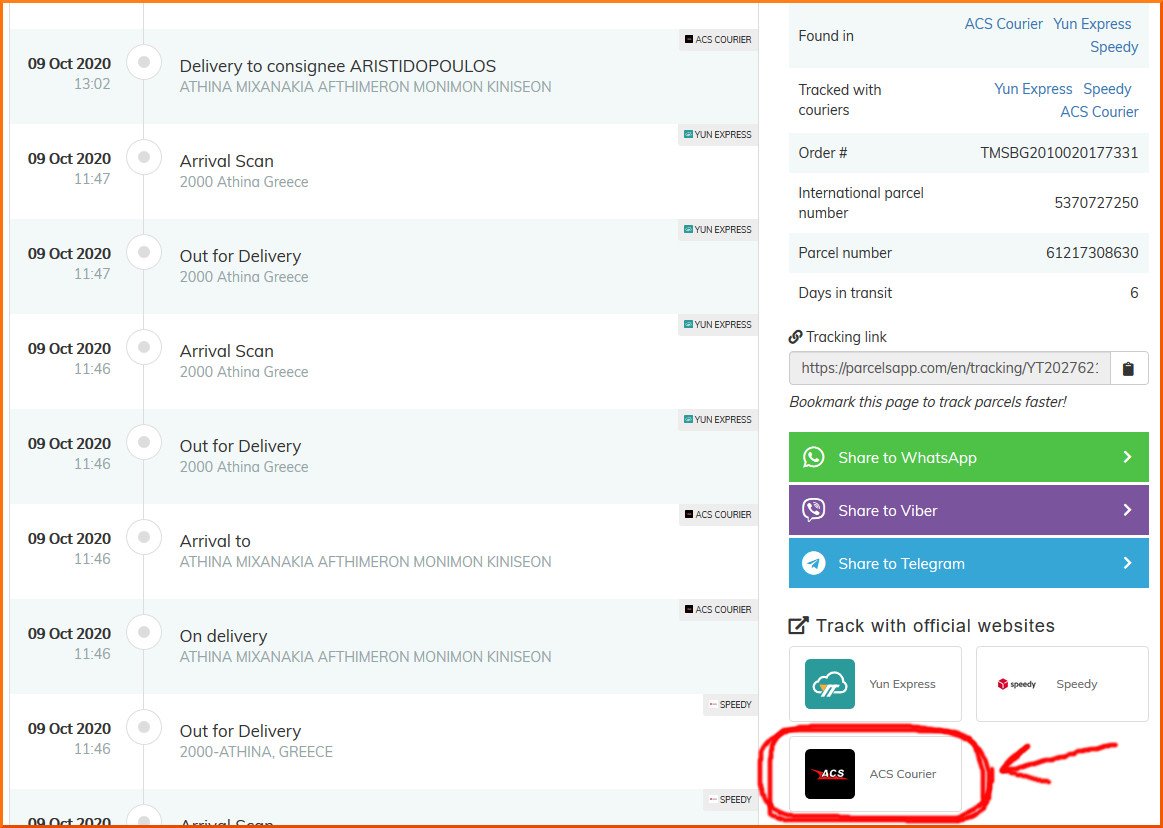Screen dimensions: 1163x828
Task: Click the SPEEDY badge on 2000-ATHINA, GREECE row
Action: point(730,704)
